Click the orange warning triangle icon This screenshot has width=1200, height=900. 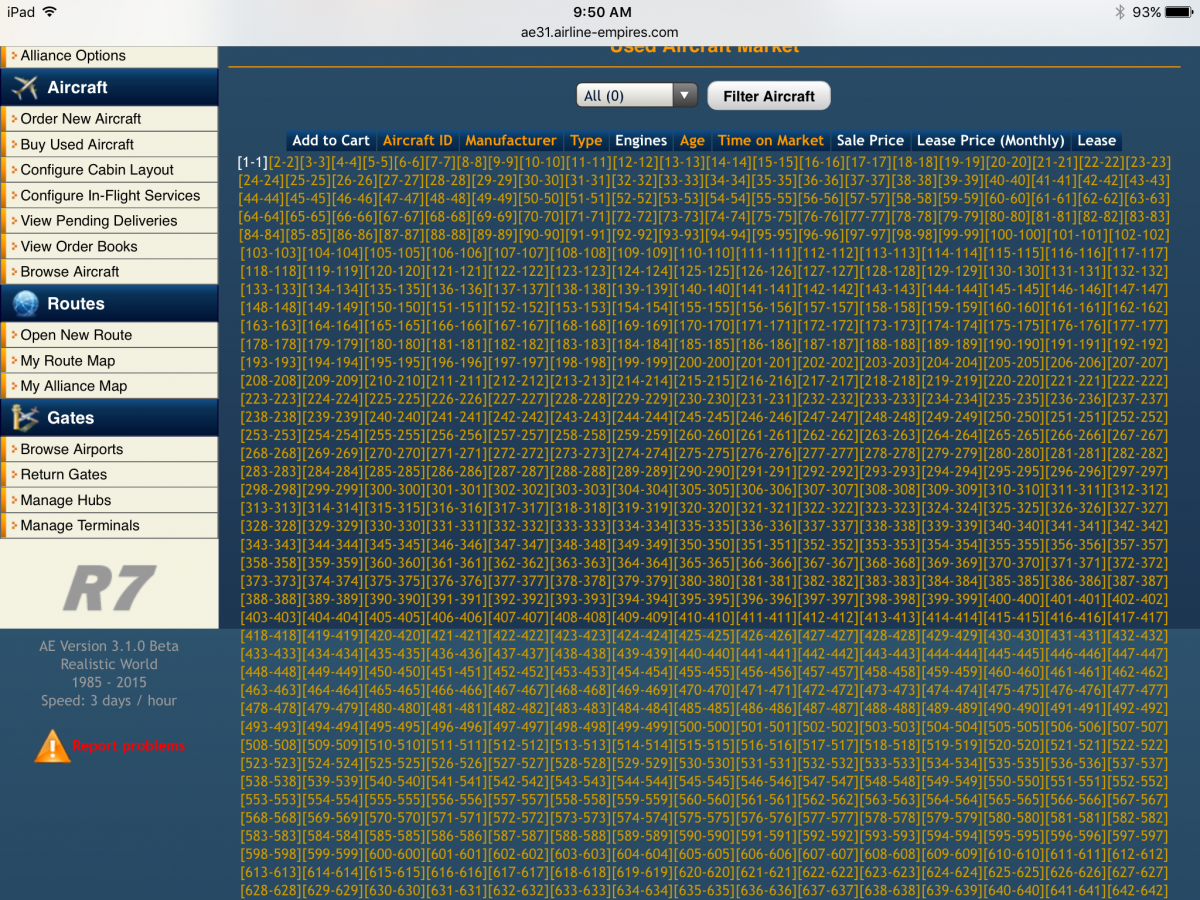52,746
